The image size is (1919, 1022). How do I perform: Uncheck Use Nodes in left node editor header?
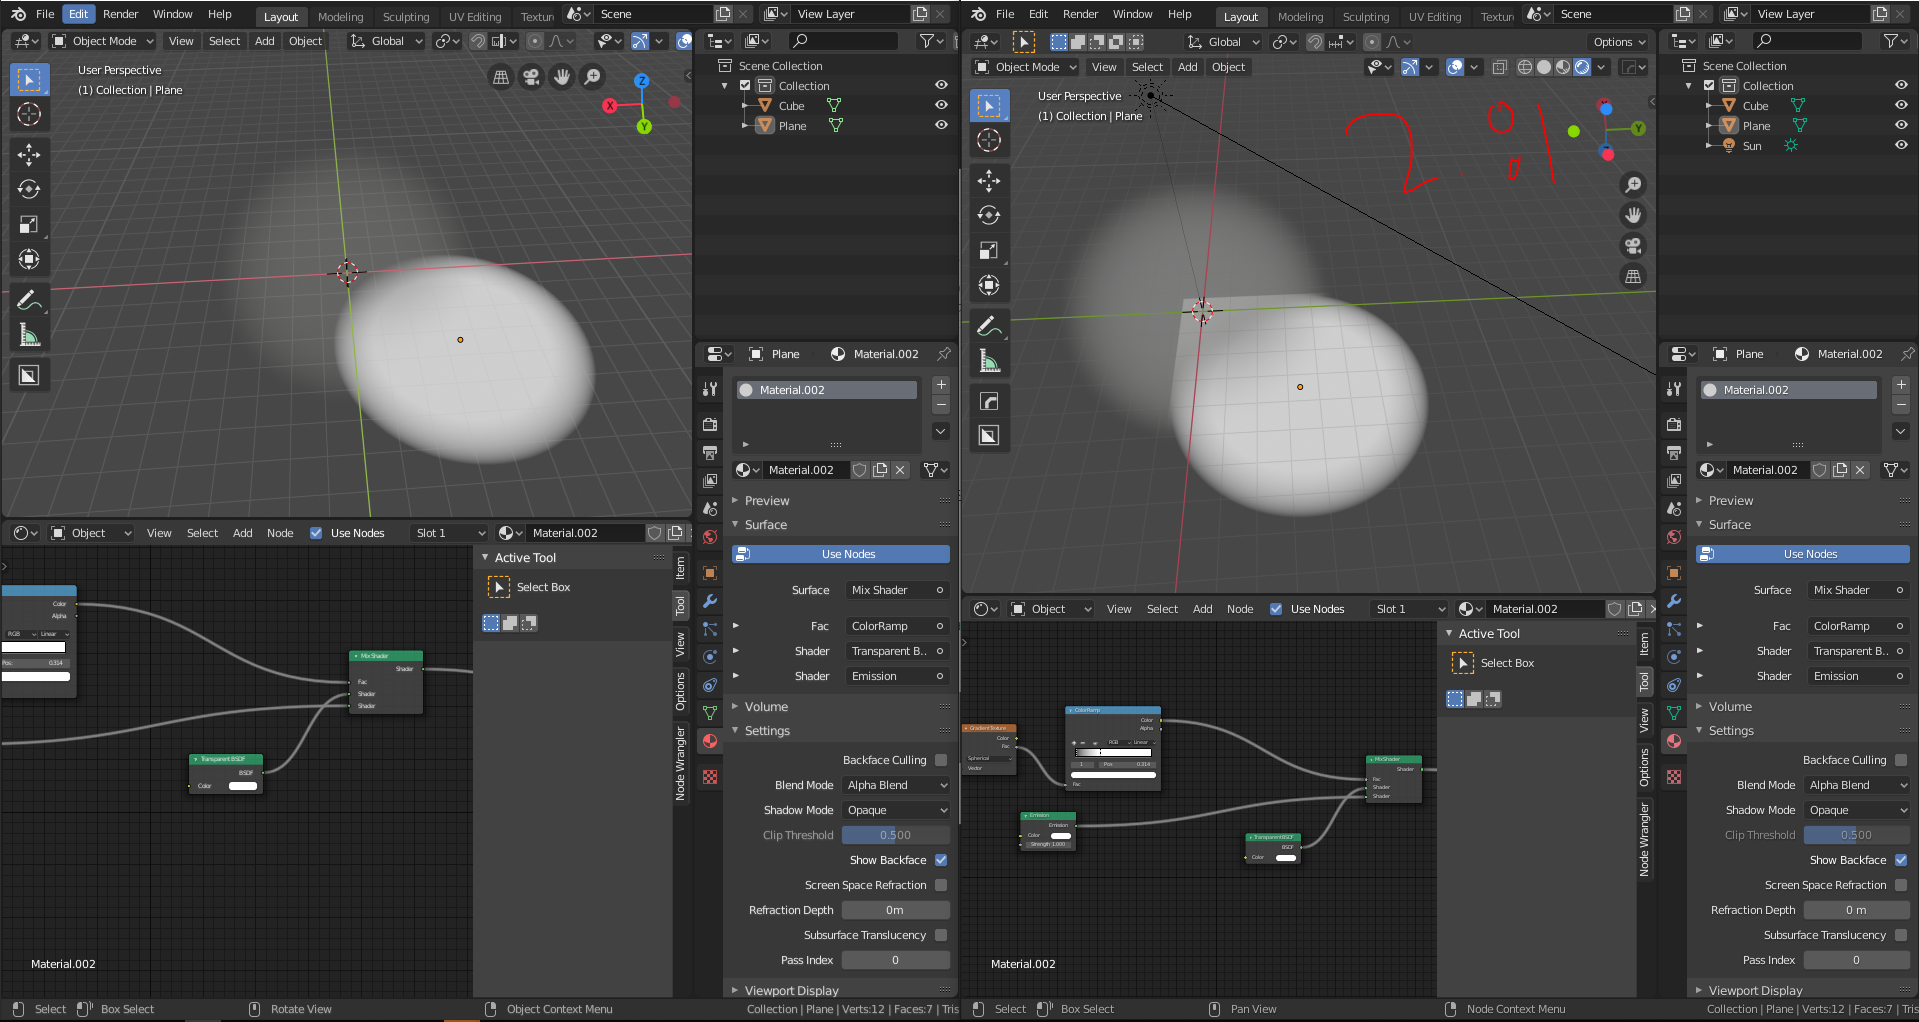click(316, 533)
